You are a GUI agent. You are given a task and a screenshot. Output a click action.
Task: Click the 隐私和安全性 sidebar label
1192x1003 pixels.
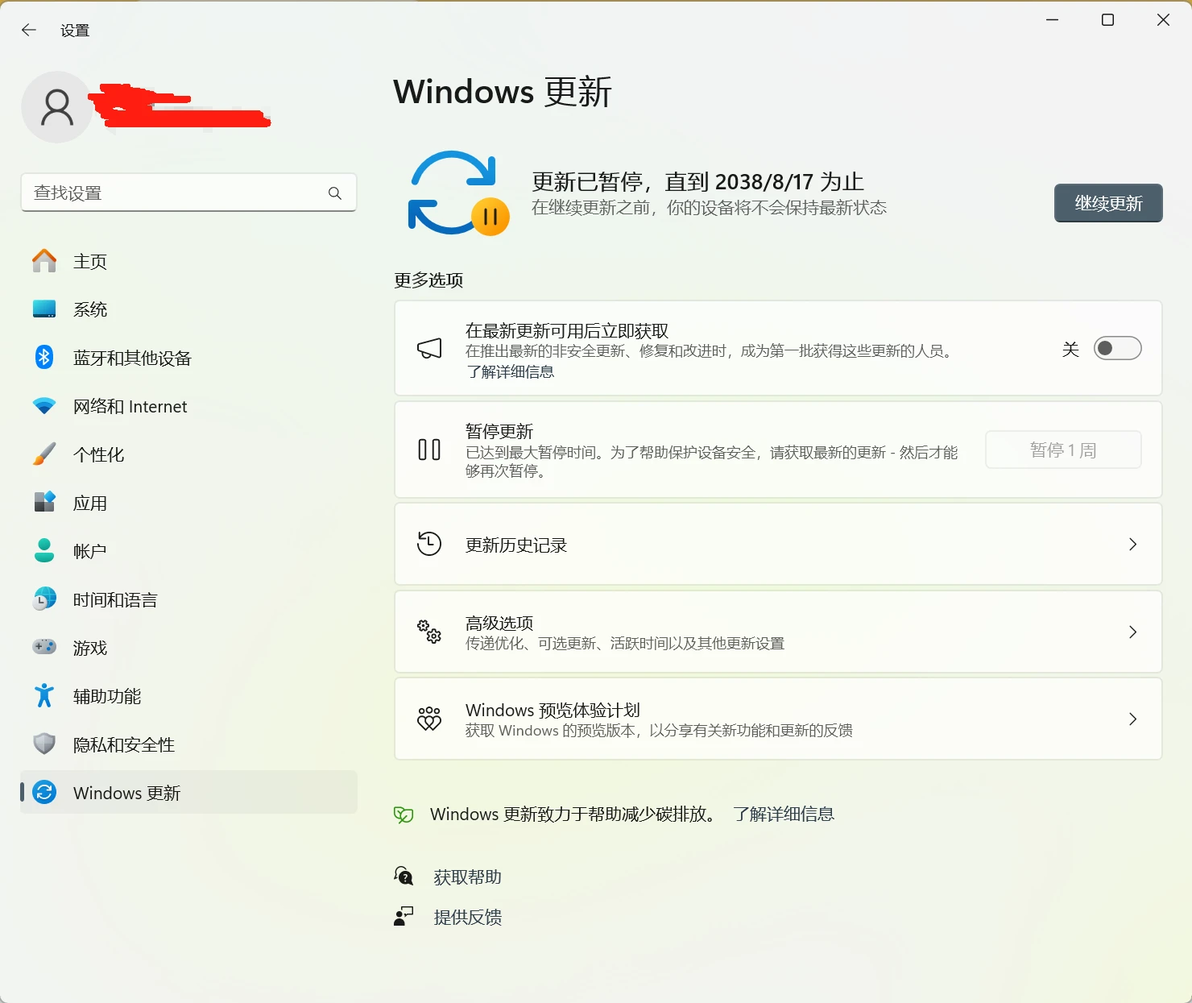coord(124,744)
